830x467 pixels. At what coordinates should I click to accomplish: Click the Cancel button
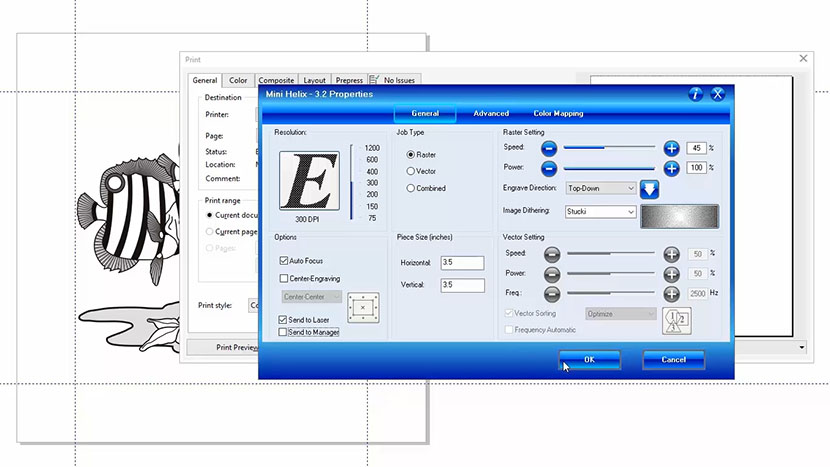(673, 360)
